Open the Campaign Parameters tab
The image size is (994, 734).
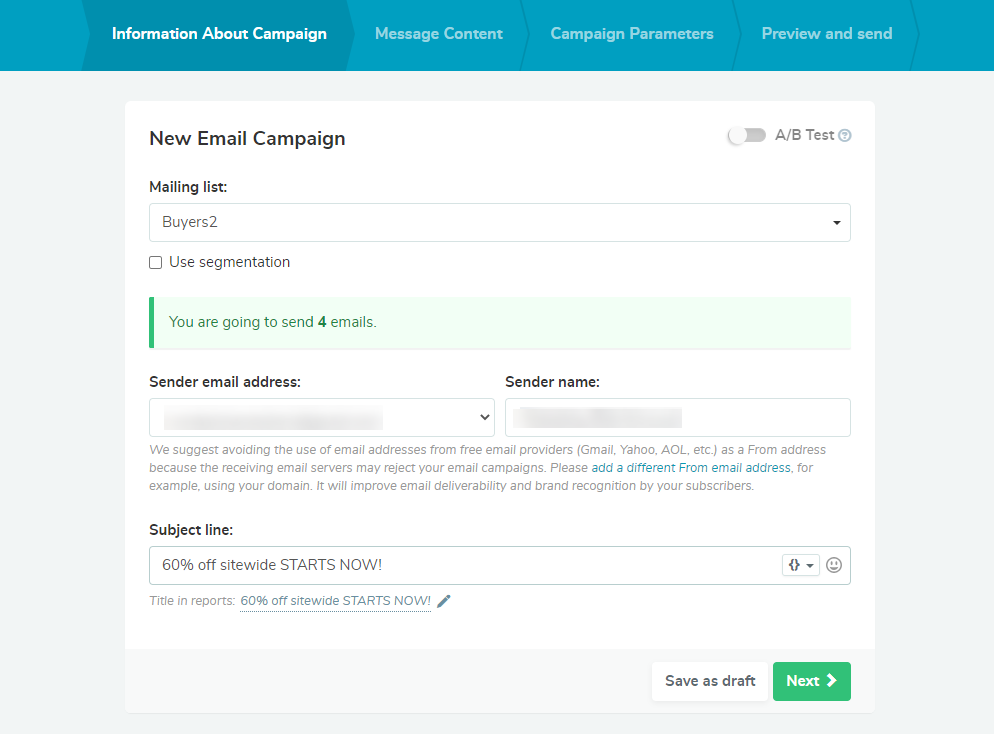631,33
